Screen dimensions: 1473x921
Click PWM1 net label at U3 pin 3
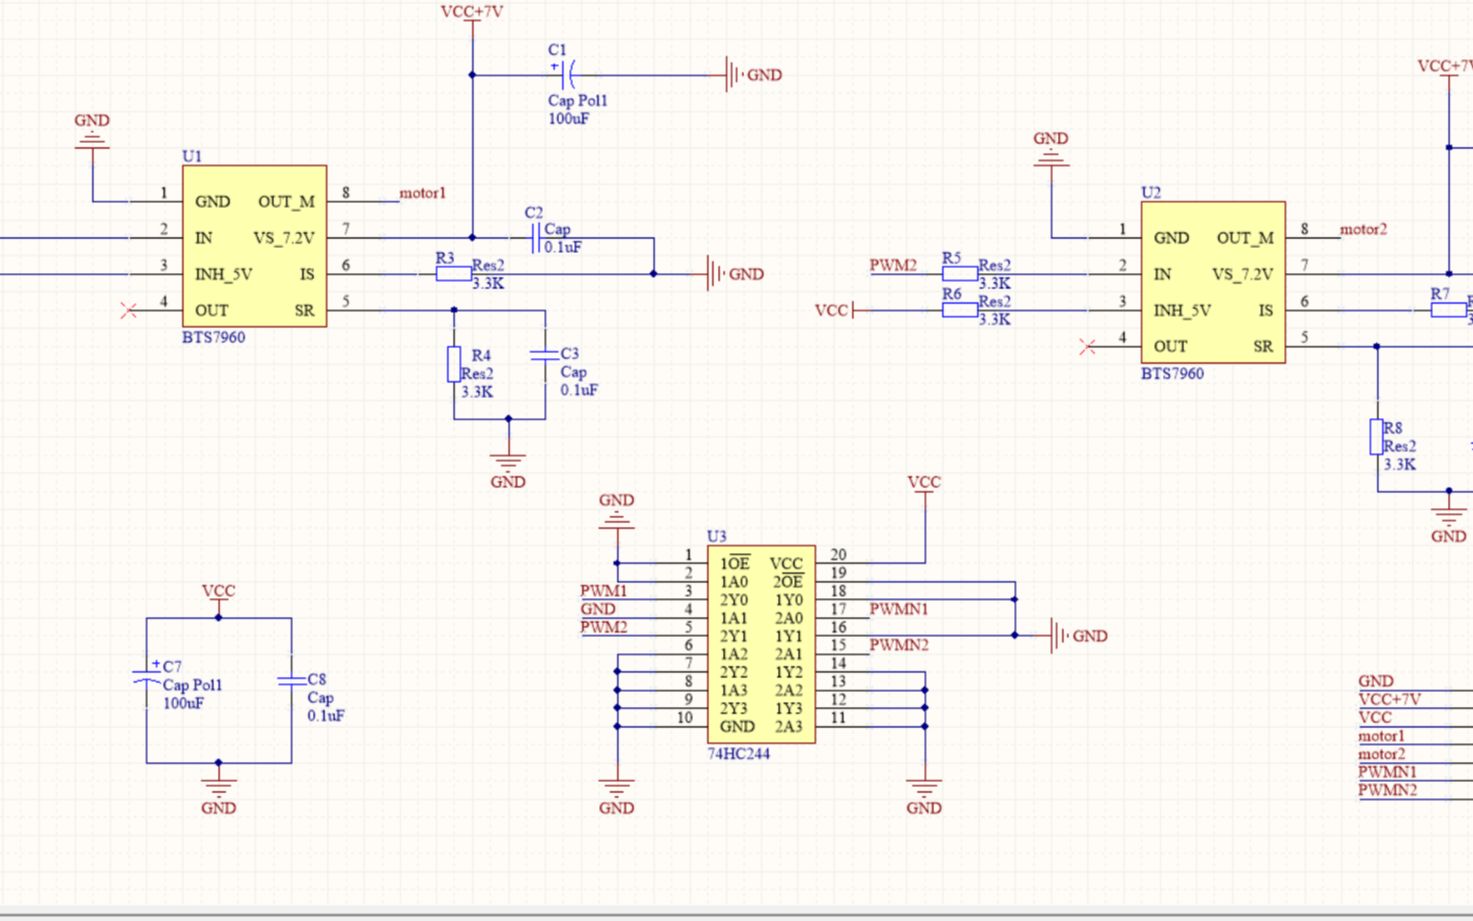(604, 591)
